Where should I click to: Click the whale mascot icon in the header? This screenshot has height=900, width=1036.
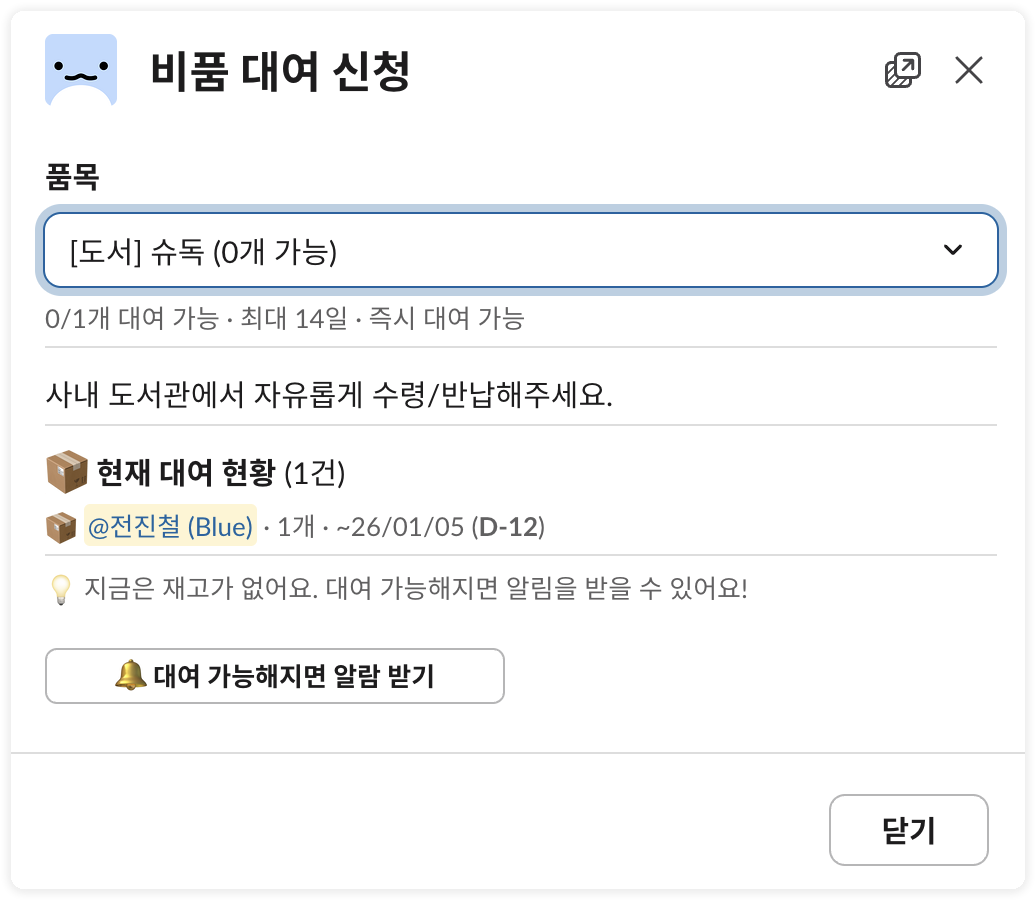pyautogui.click(x=80, y=70)
